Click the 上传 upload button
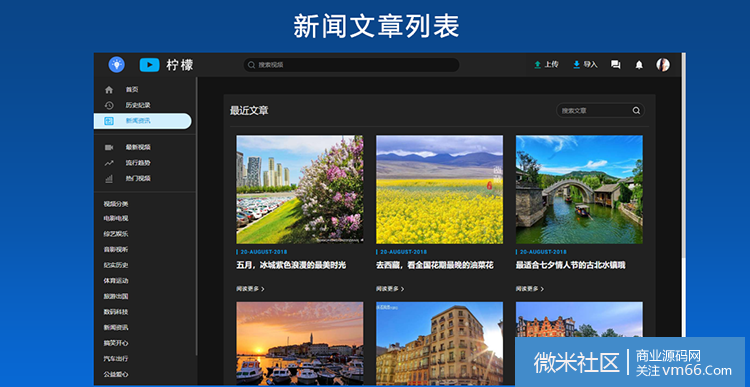Image resolution: width=750 pixels, height=387 pixels. point(546,65)
